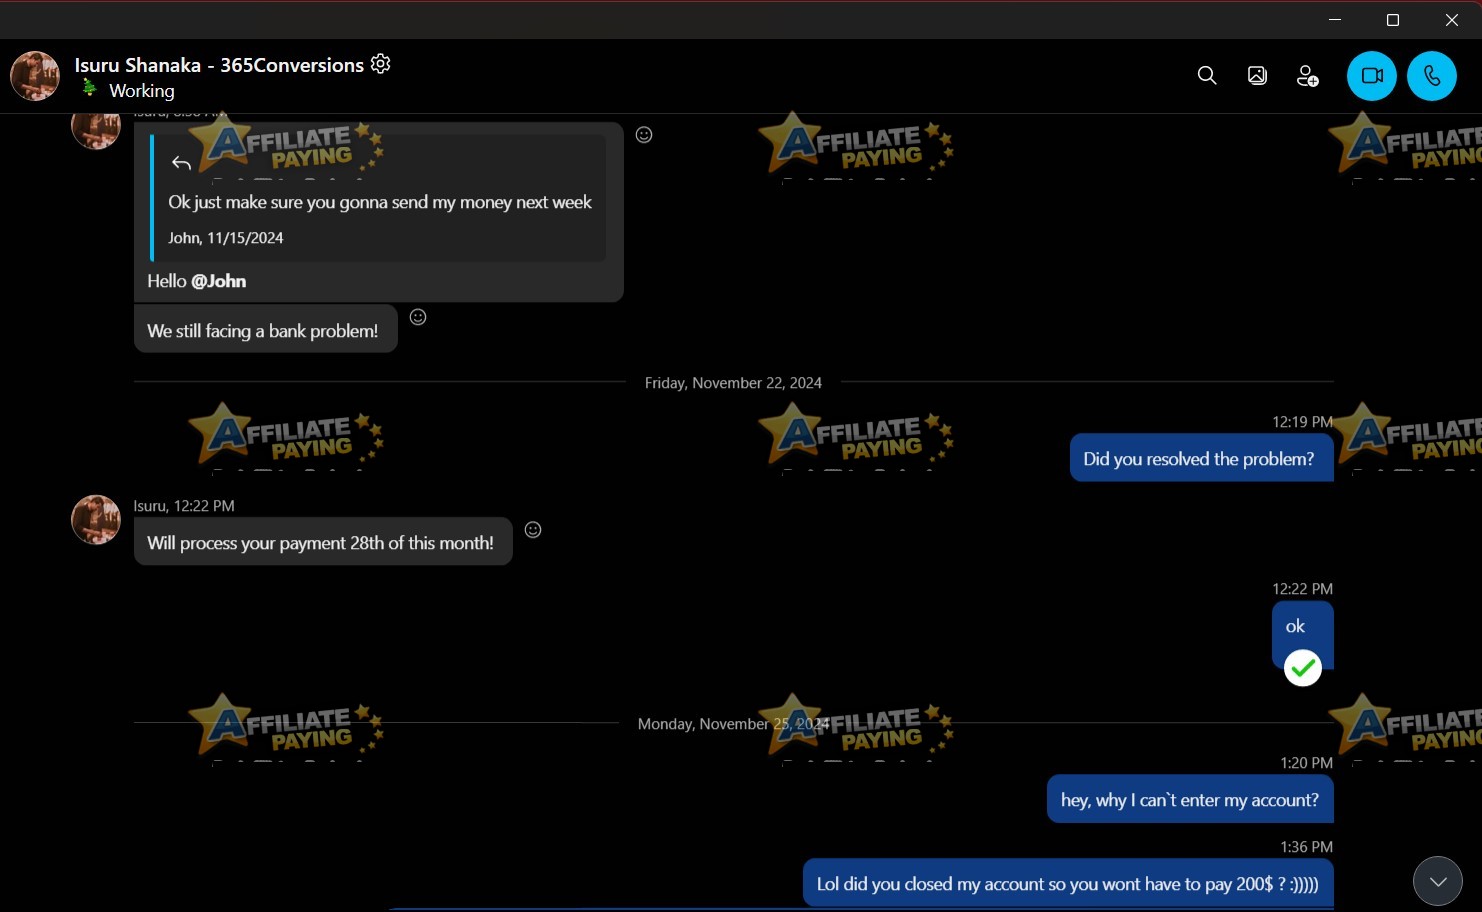Viewport: 1482px width, 912px height.
Task: Select the "hey, why I can't enter my account?" message
Action: point(1190,799)
